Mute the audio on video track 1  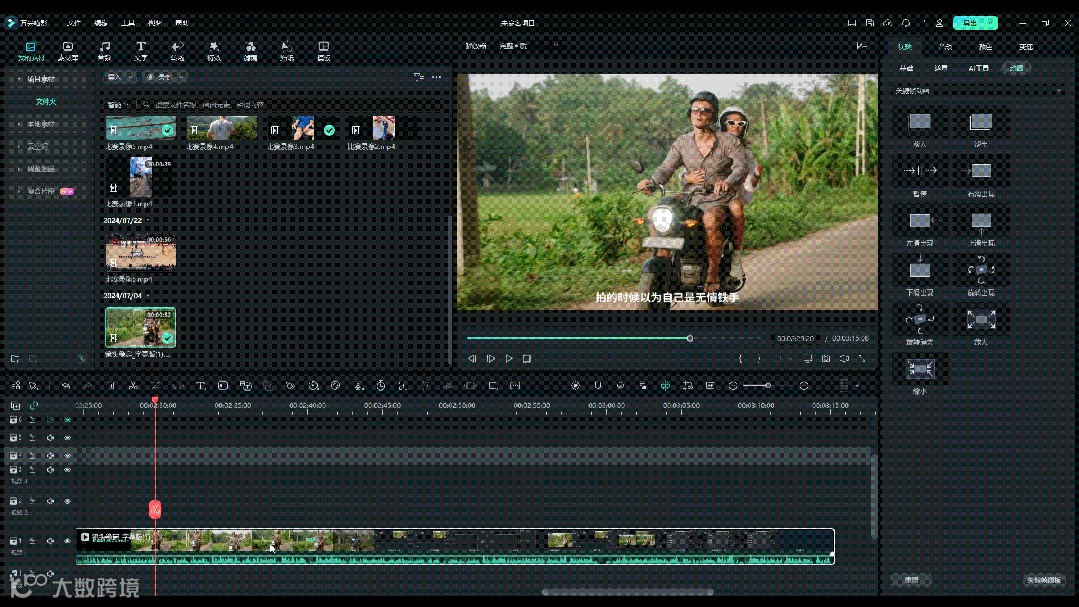(50, 541)
